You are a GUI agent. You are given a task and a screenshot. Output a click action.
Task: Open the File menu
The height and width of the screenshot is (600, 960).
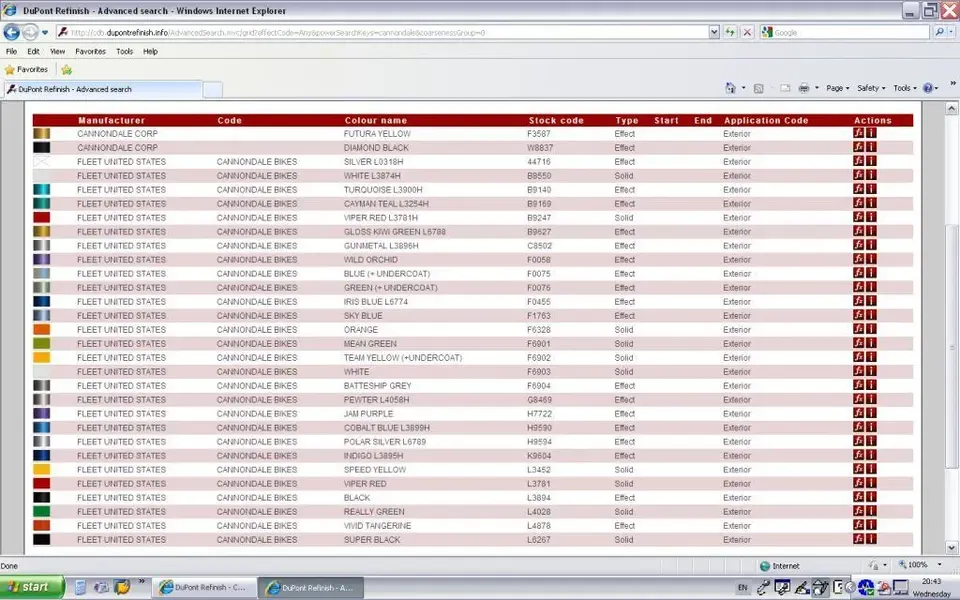pos(12,51)
